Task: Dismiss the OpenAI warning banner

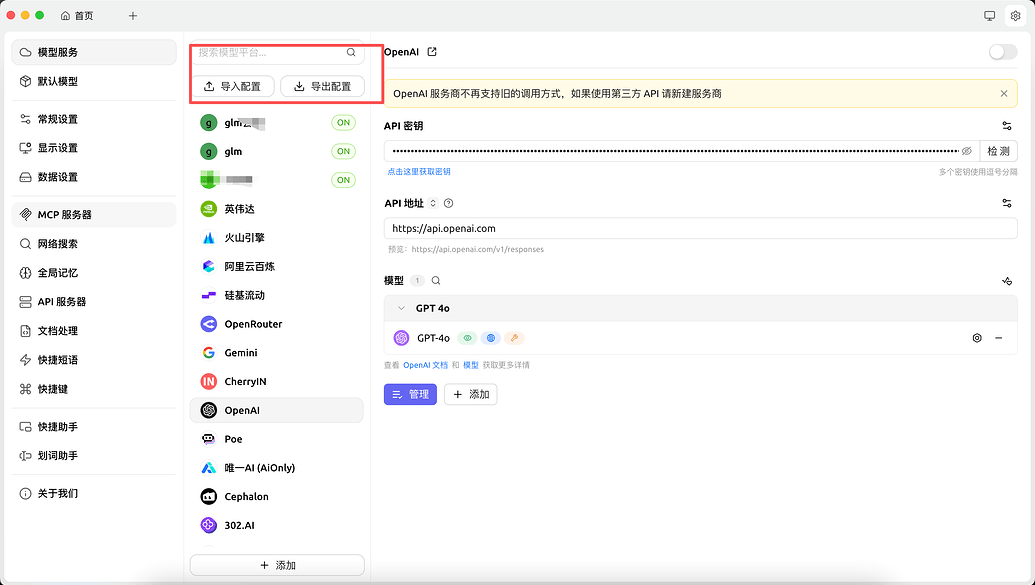Action: click(1004, 94)
